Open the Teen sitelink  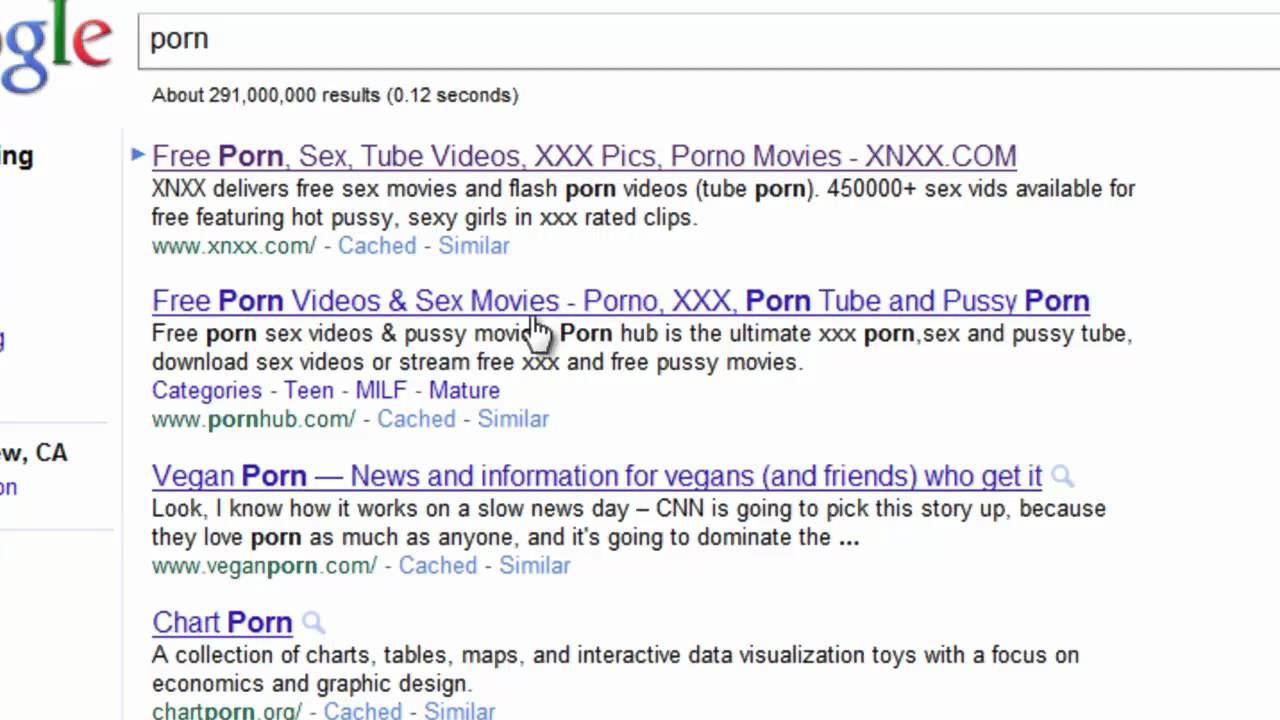[309, 391]
